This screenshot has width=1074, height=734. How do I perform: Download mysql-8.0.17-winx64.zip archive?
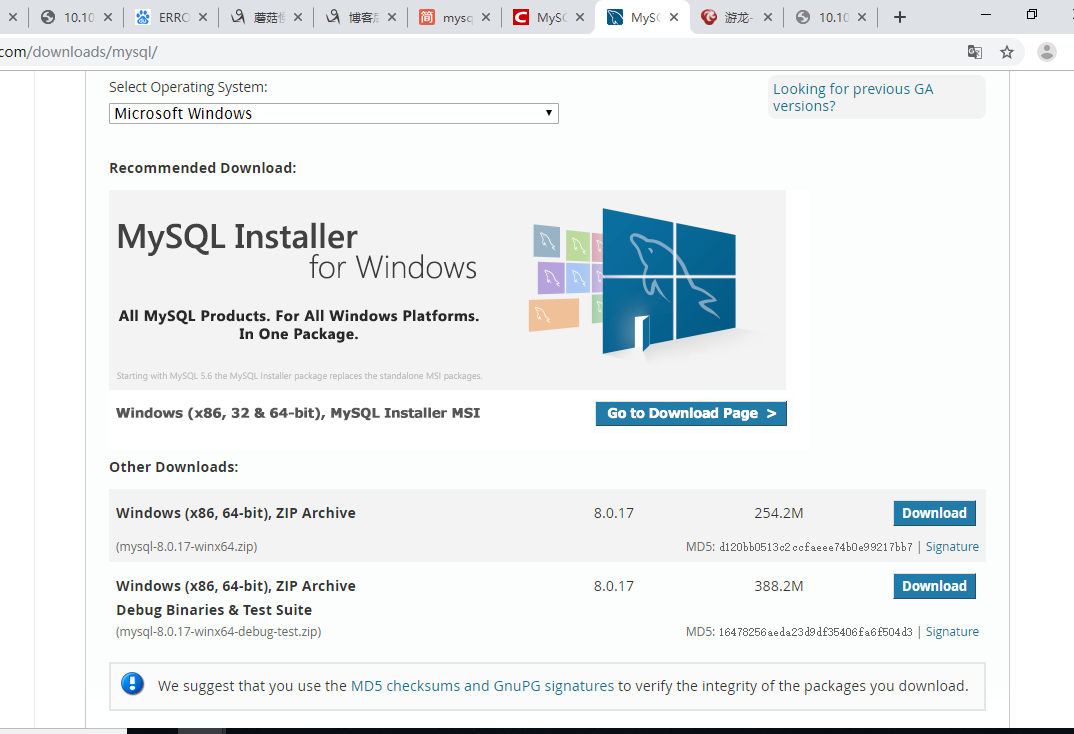point(934,514)
